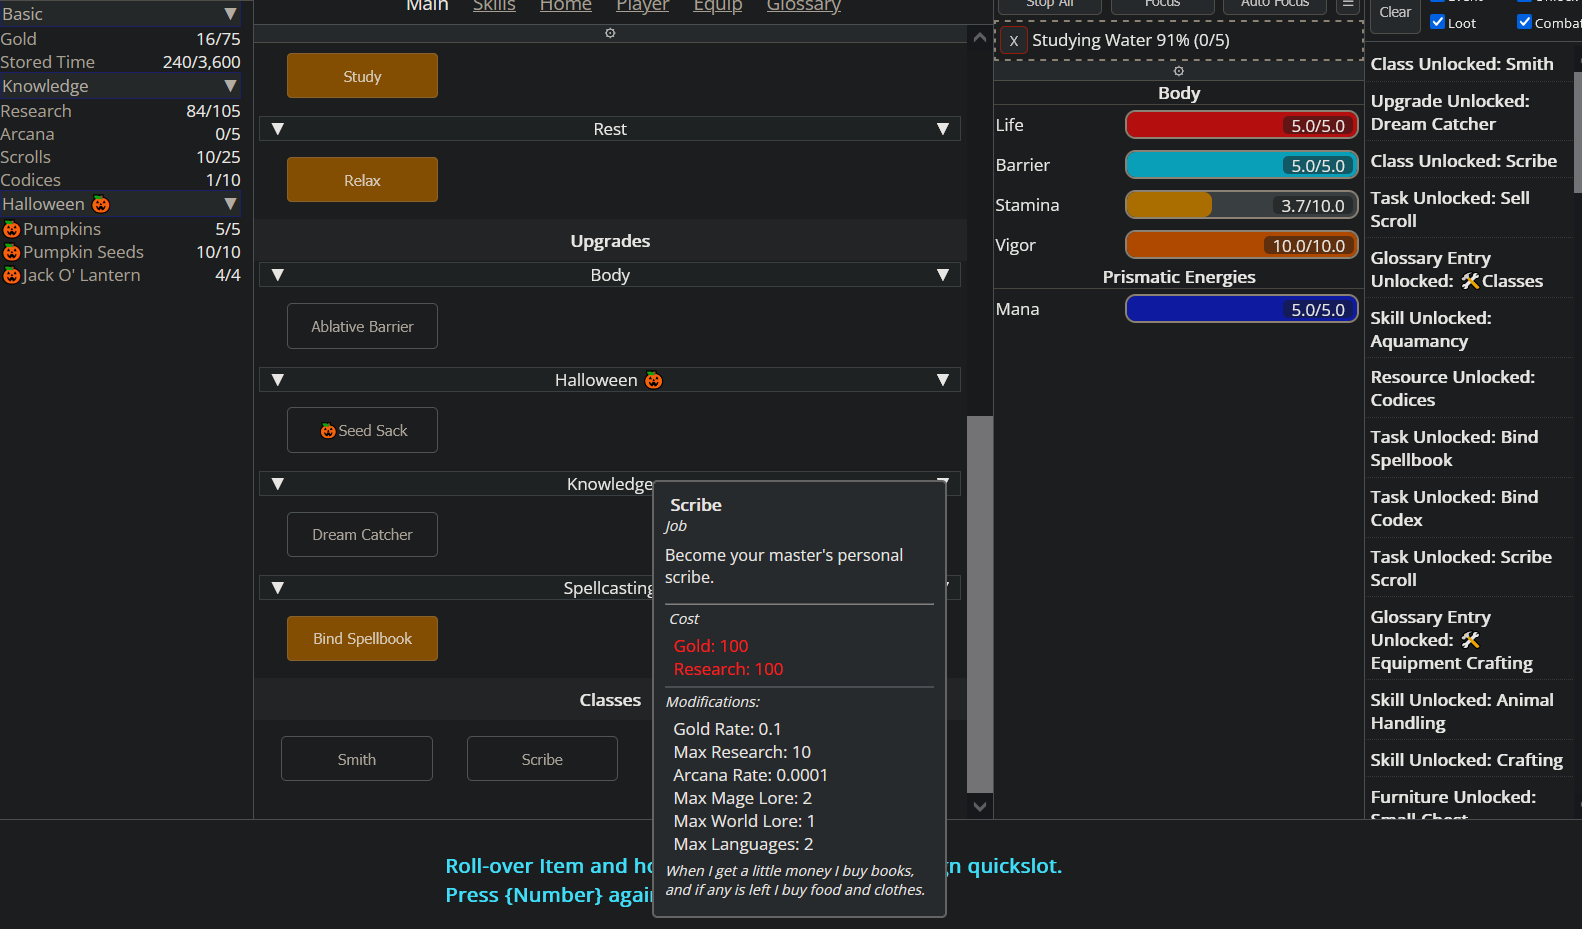The height and width of the screenshot is (929, 1582).
Task: Click the blue Mana bar
Action: point(1242,309)
